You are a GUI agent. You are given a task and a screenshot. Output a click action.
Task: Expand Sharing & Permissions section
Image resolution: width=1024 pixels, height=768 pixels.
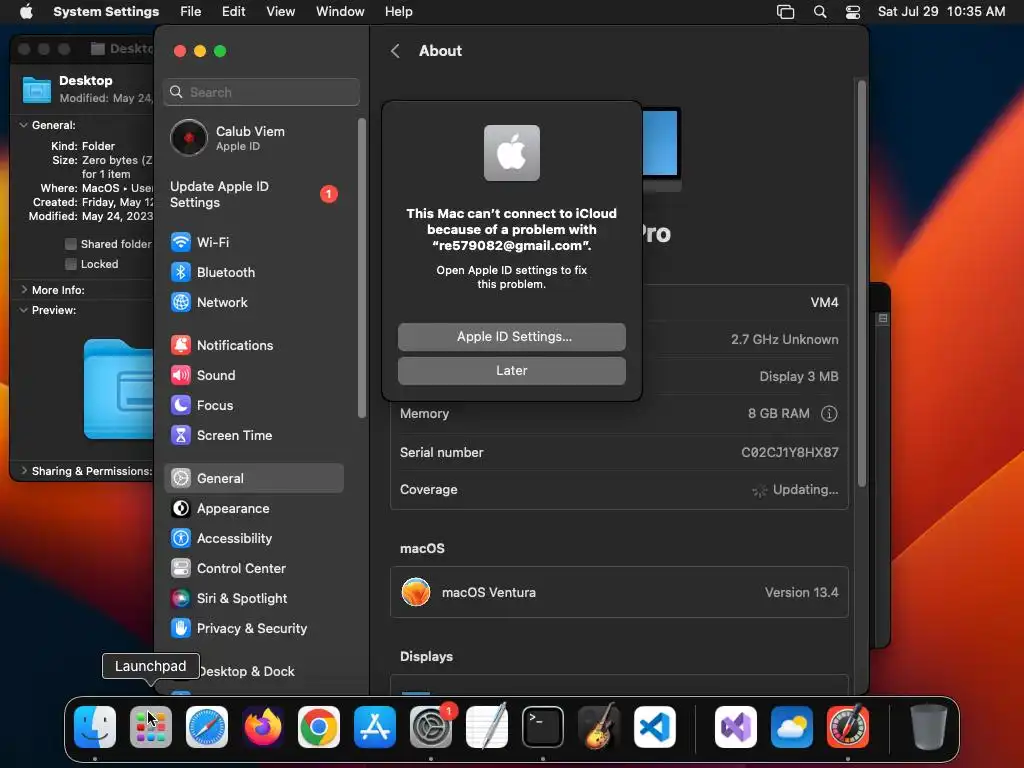tap(24, 471)
